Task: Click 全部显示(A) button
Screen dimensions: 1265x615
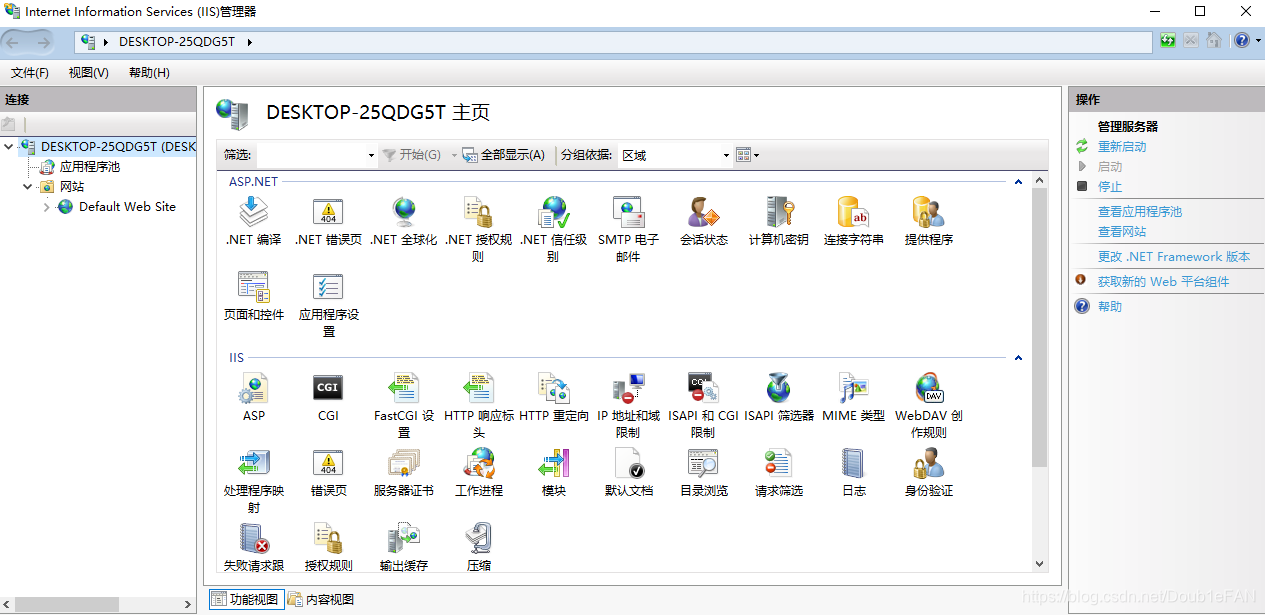Action: click(x=504, y=155)
